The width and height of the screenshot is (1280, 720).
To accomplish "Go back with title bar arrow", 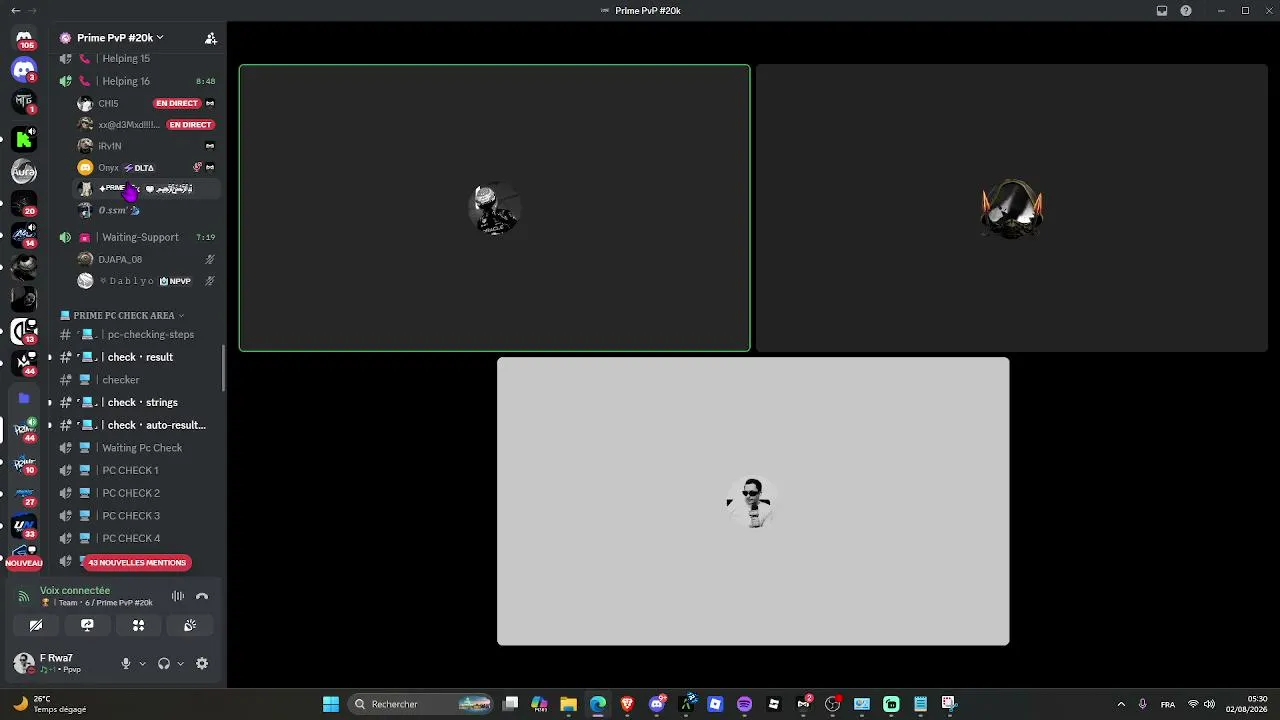I will [15, 10].
